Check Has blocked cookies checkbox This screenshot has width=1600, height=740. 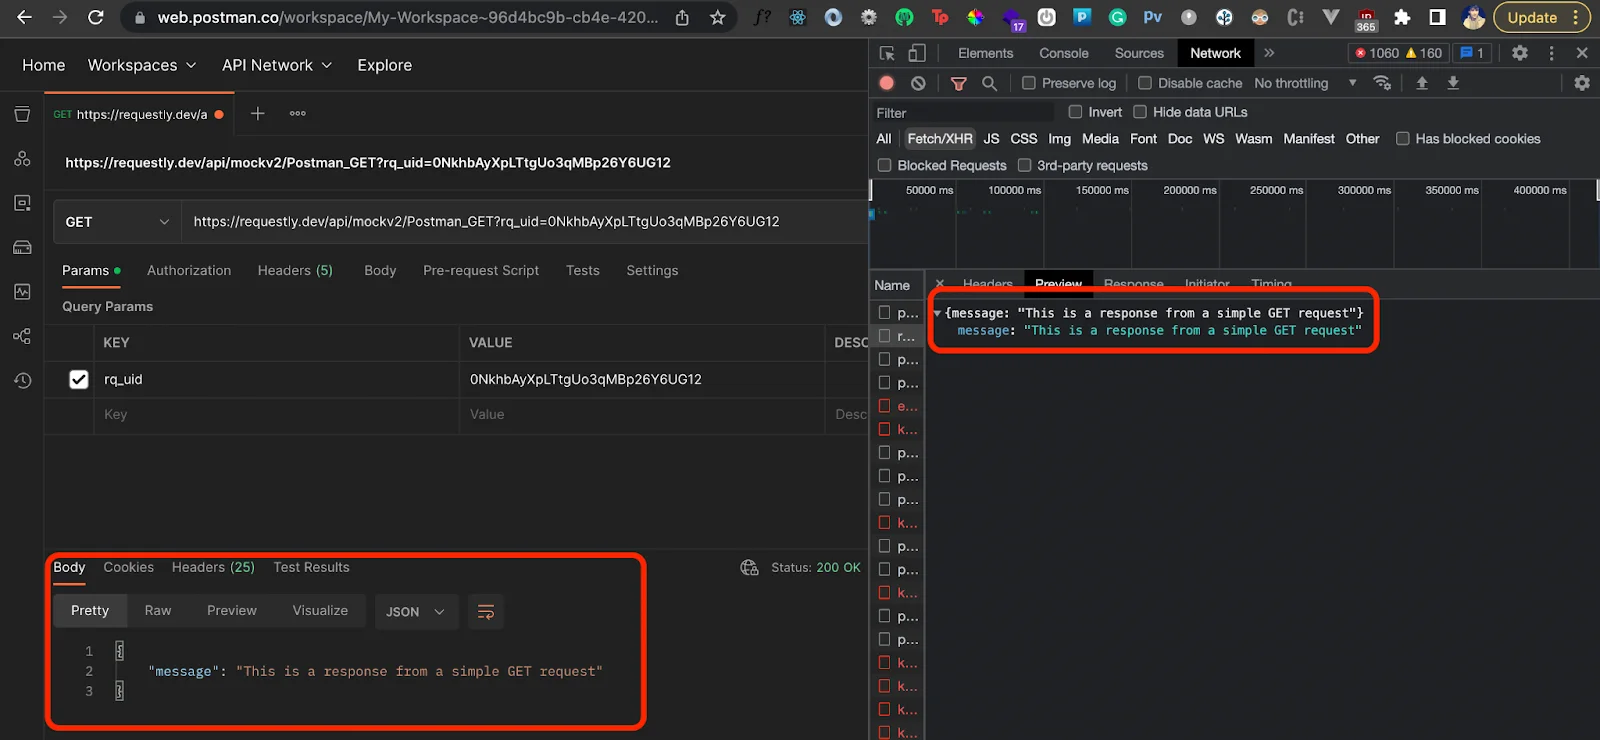point(1403,139)
